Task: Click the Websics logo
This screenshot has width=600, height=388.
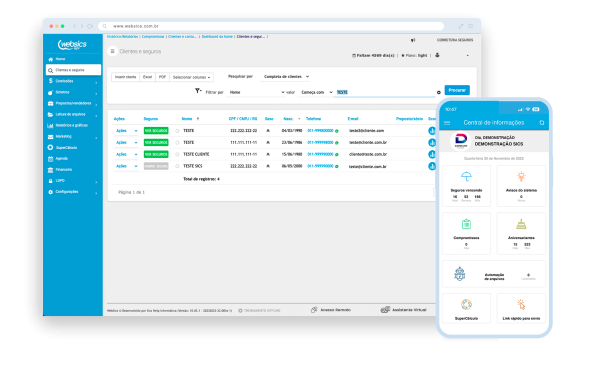Action: click(x=72, y=45)
